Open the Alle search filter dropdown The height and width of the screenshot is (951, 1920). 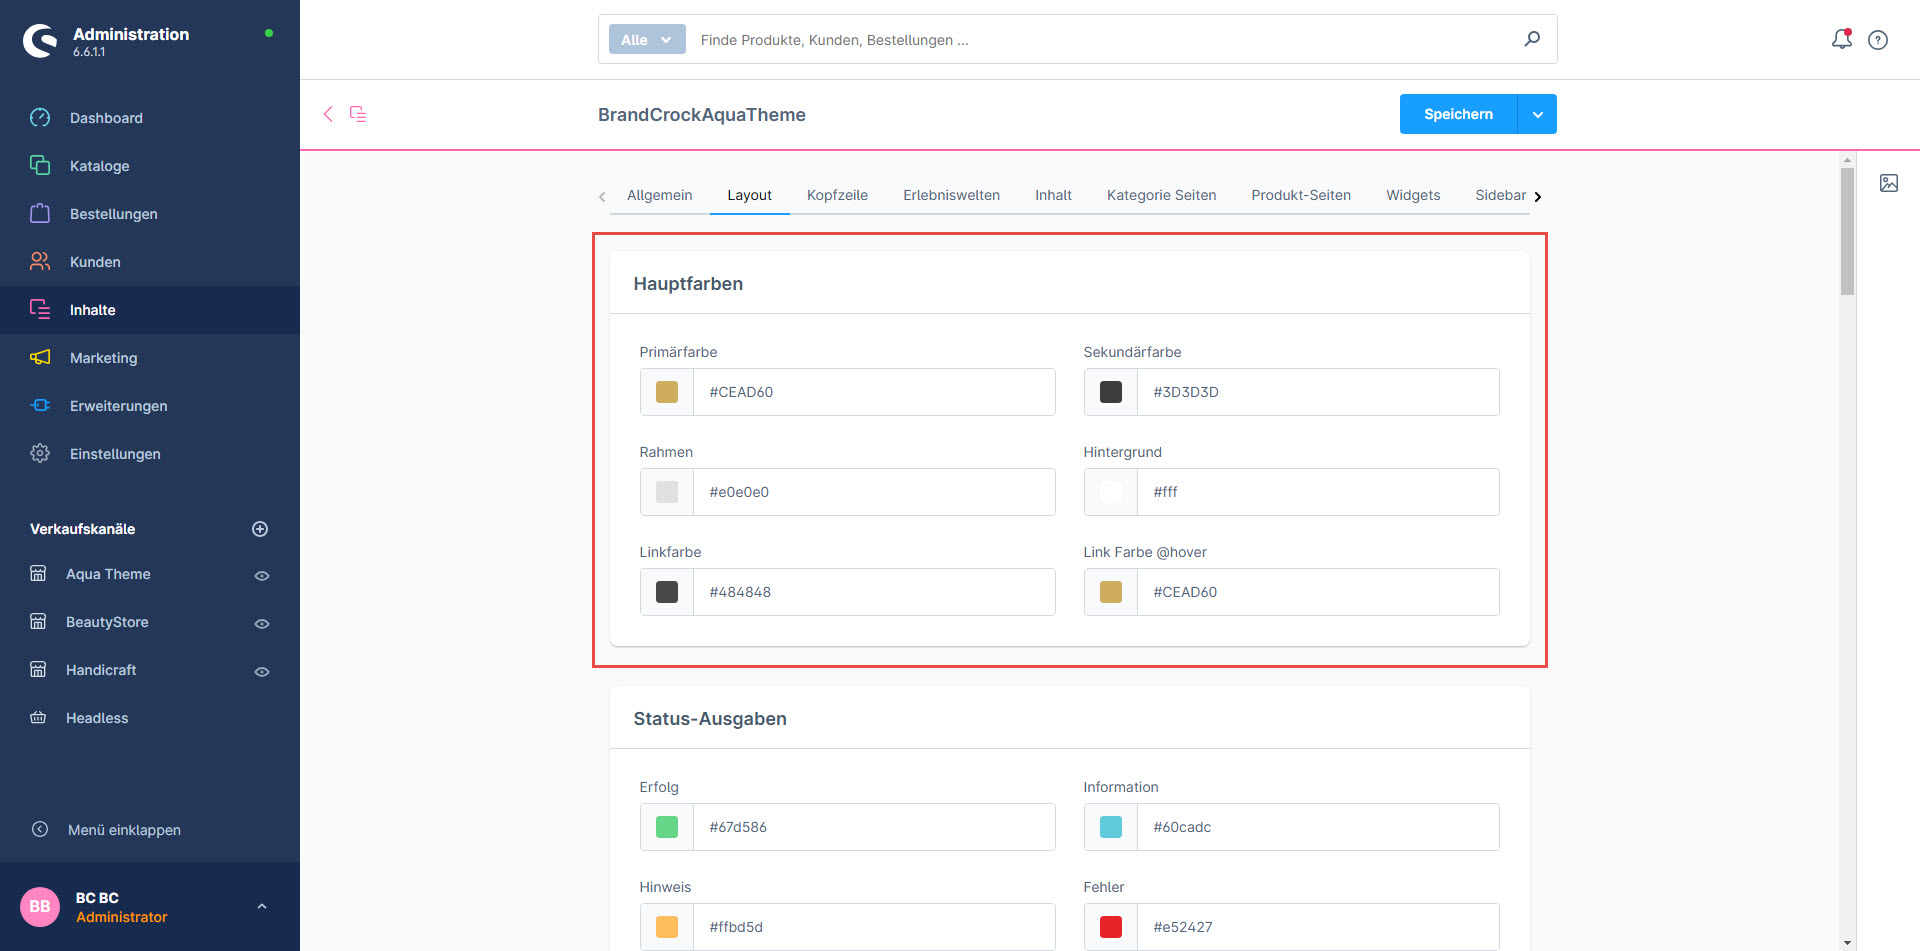coord(646,40)
